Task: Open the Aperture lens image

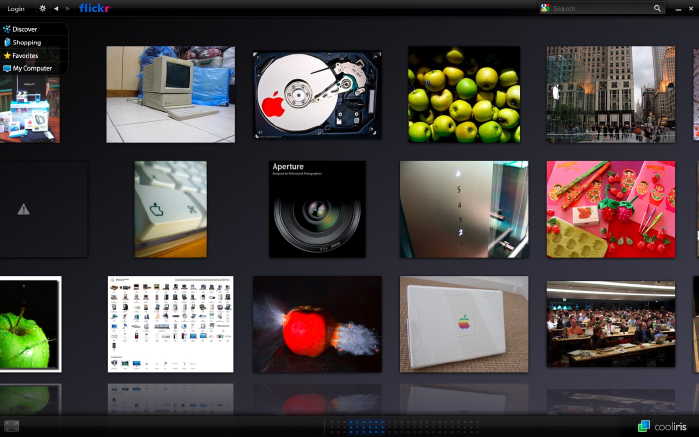Action: click(x=317, y=209)
